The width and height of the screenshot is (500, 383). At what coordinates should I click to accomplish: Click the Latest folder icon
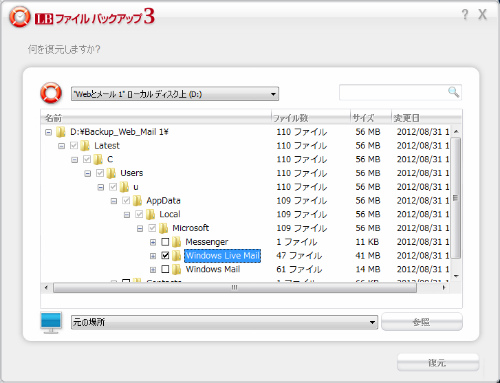tap(85, 146)
